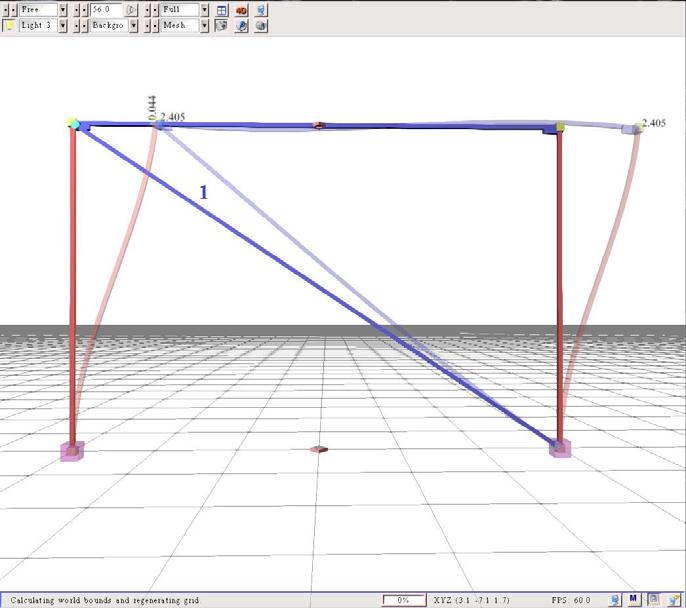This screenshot has height=608, width=686.
Task: Click stepper button directly left of Mesh
Action: [x=155, y=25]
